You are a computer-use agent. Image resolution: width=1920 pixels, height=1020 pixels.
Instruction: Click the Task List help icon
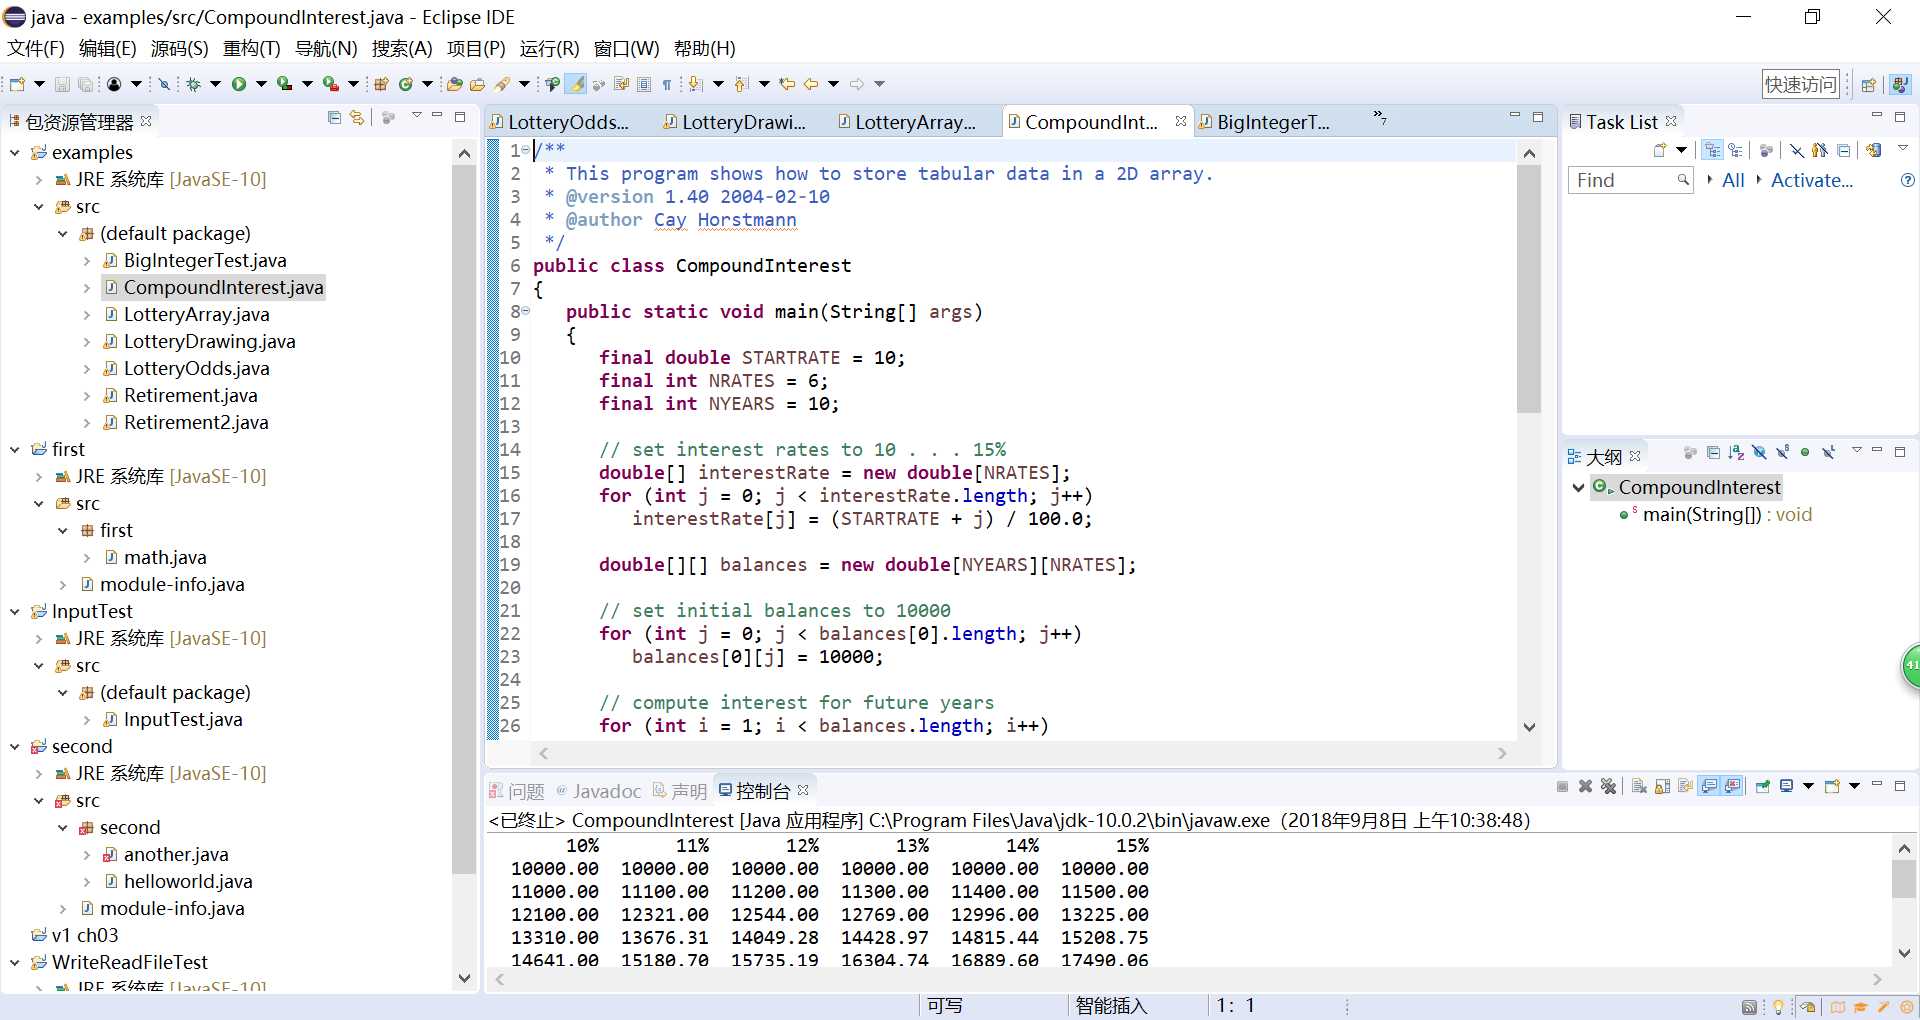pos(1908,180)
